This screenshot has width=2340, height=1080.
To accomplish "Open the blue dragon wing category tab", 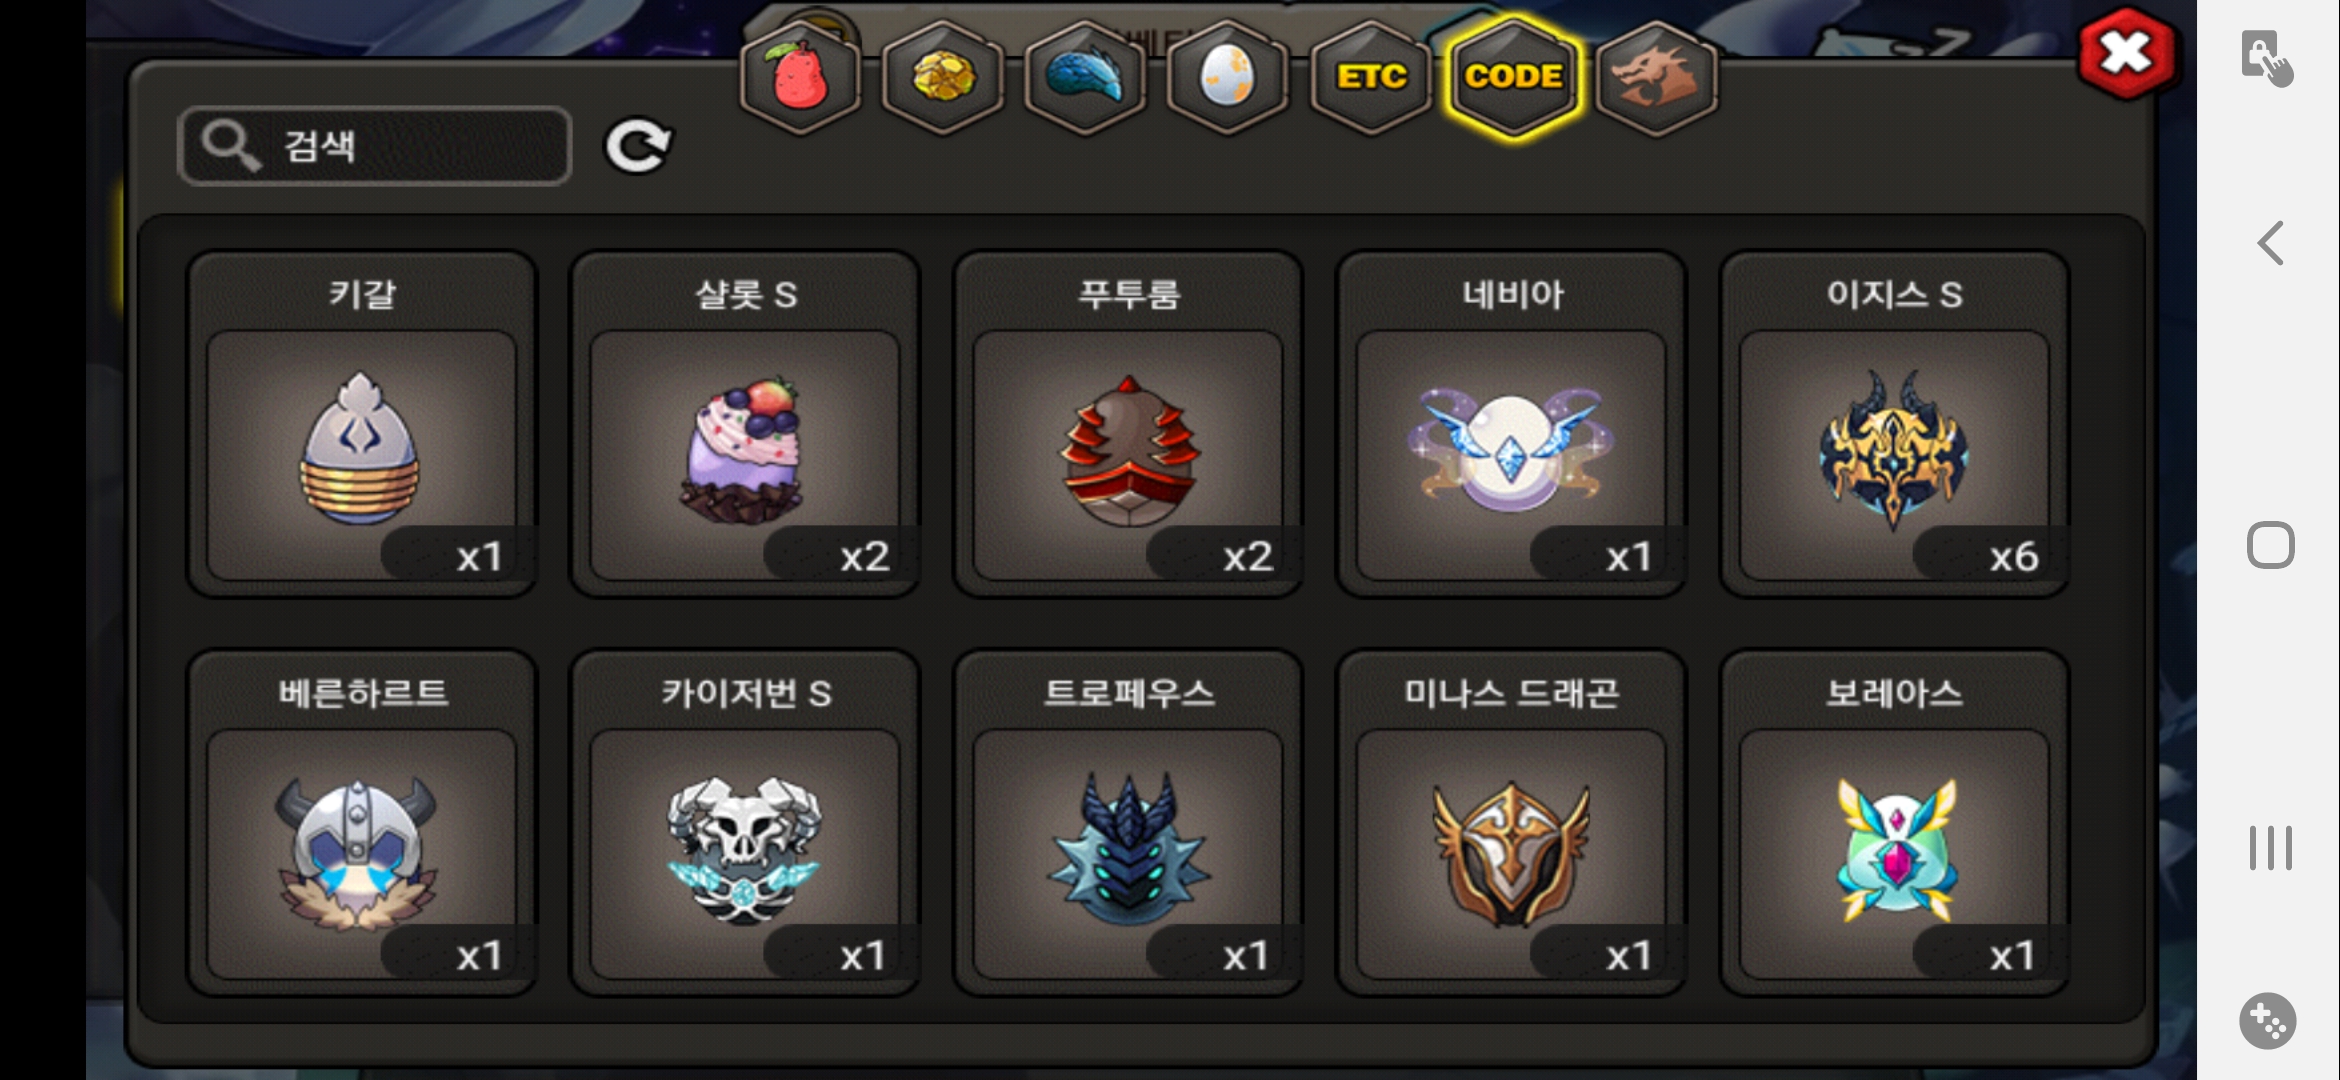I will click(1085, 77).
